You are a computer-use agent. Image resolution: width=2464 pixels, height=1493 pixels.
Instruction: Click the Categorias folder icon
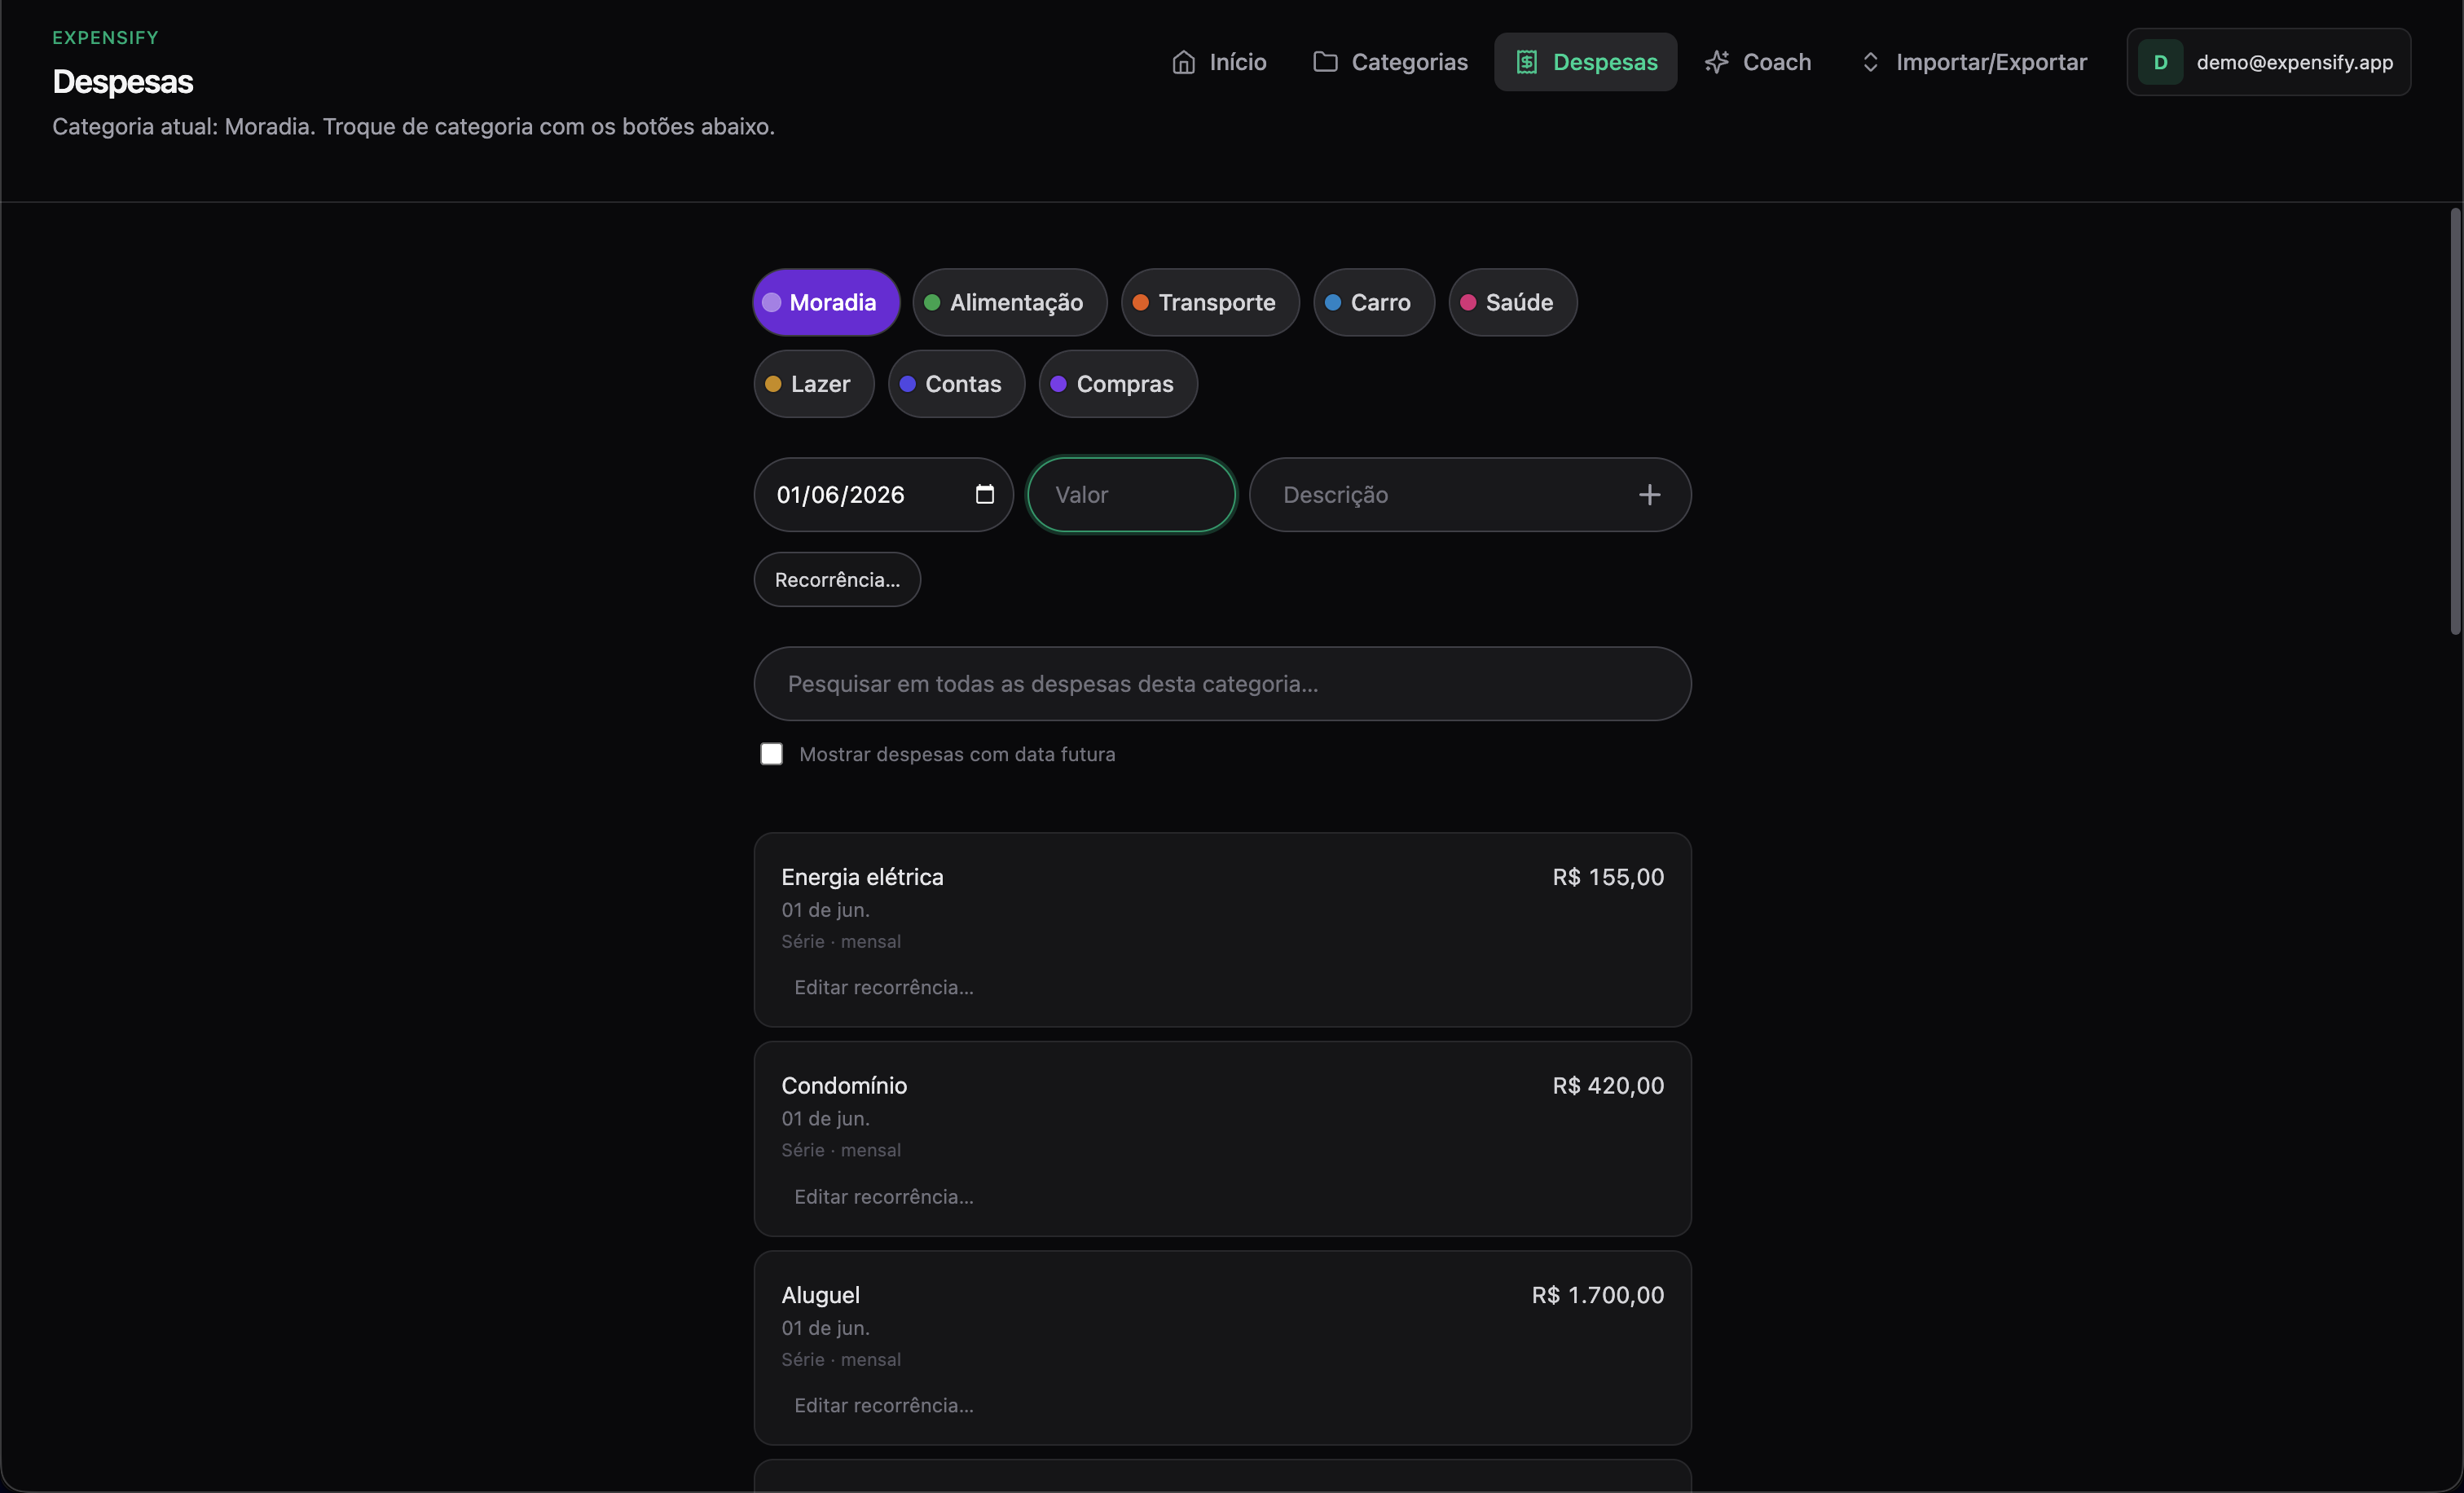[x=1325, y=62]
